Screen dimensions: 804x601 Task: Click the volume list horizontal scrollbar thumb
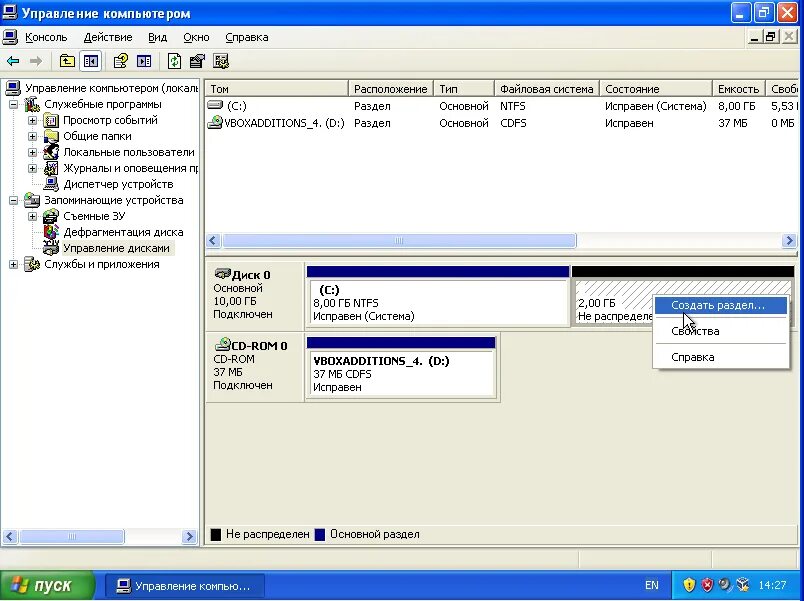click(x=399, y=241)
